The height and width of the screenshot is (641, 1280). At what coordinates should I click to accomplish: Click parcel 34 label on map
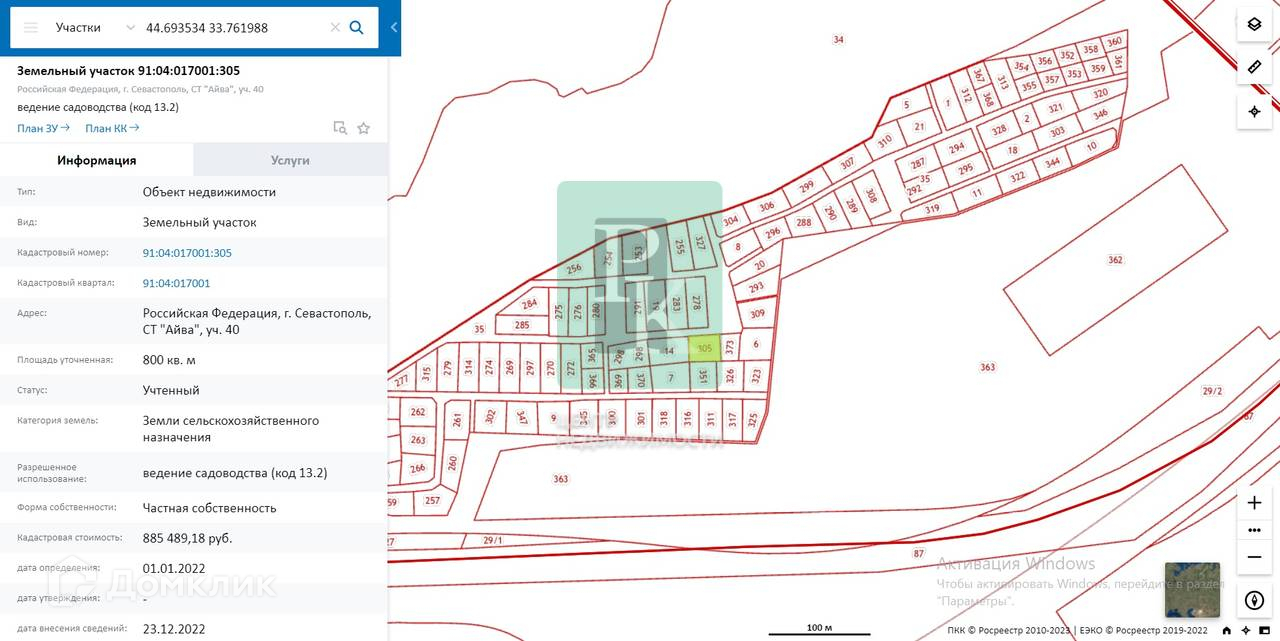838,40
